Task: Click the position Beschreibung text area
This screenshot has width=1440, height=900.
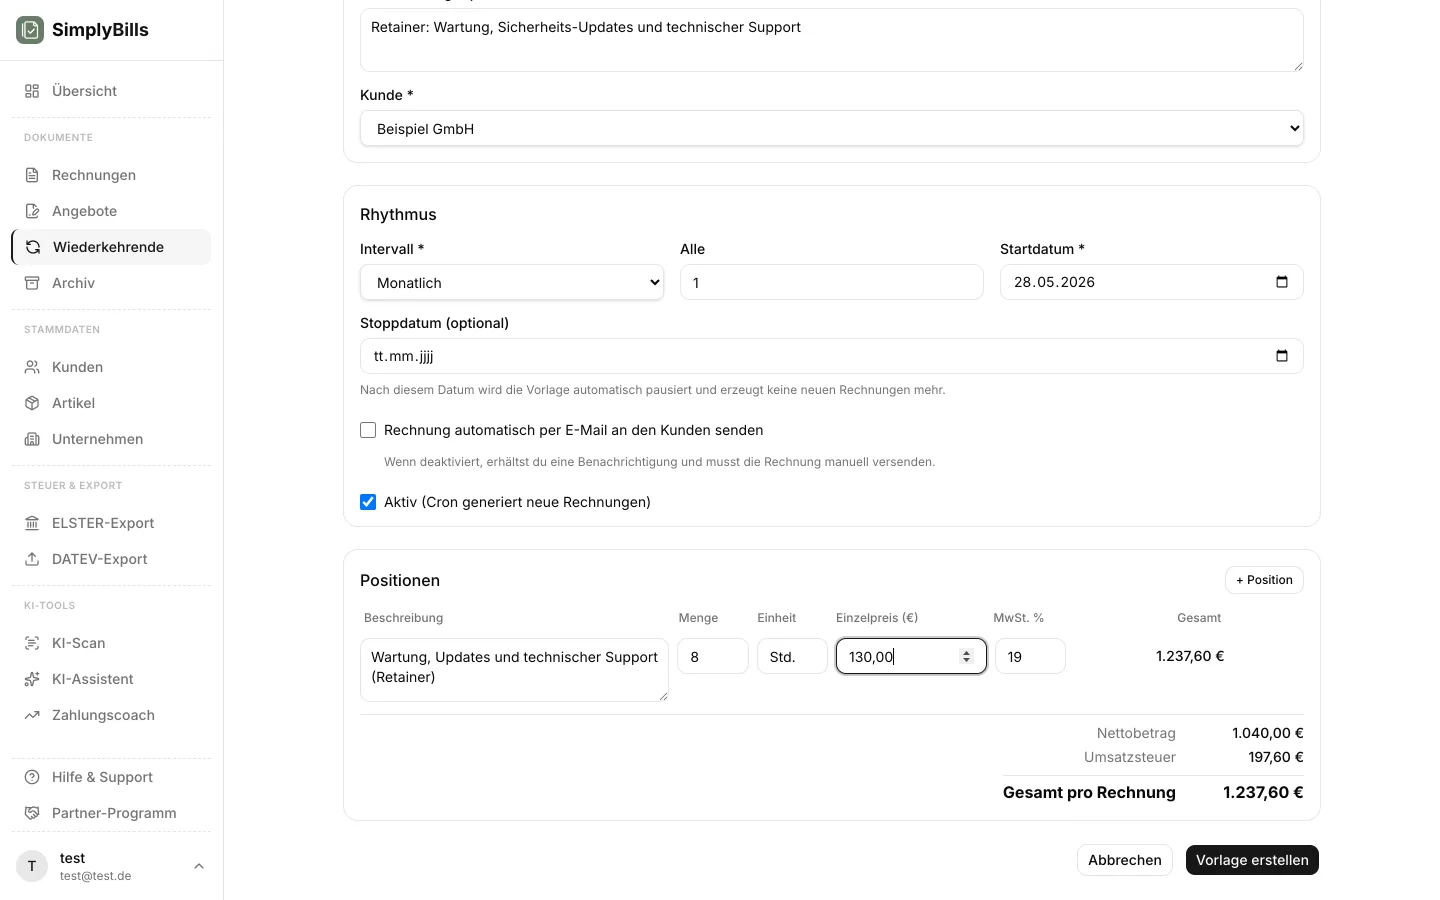Action: (x=514, y=670)
